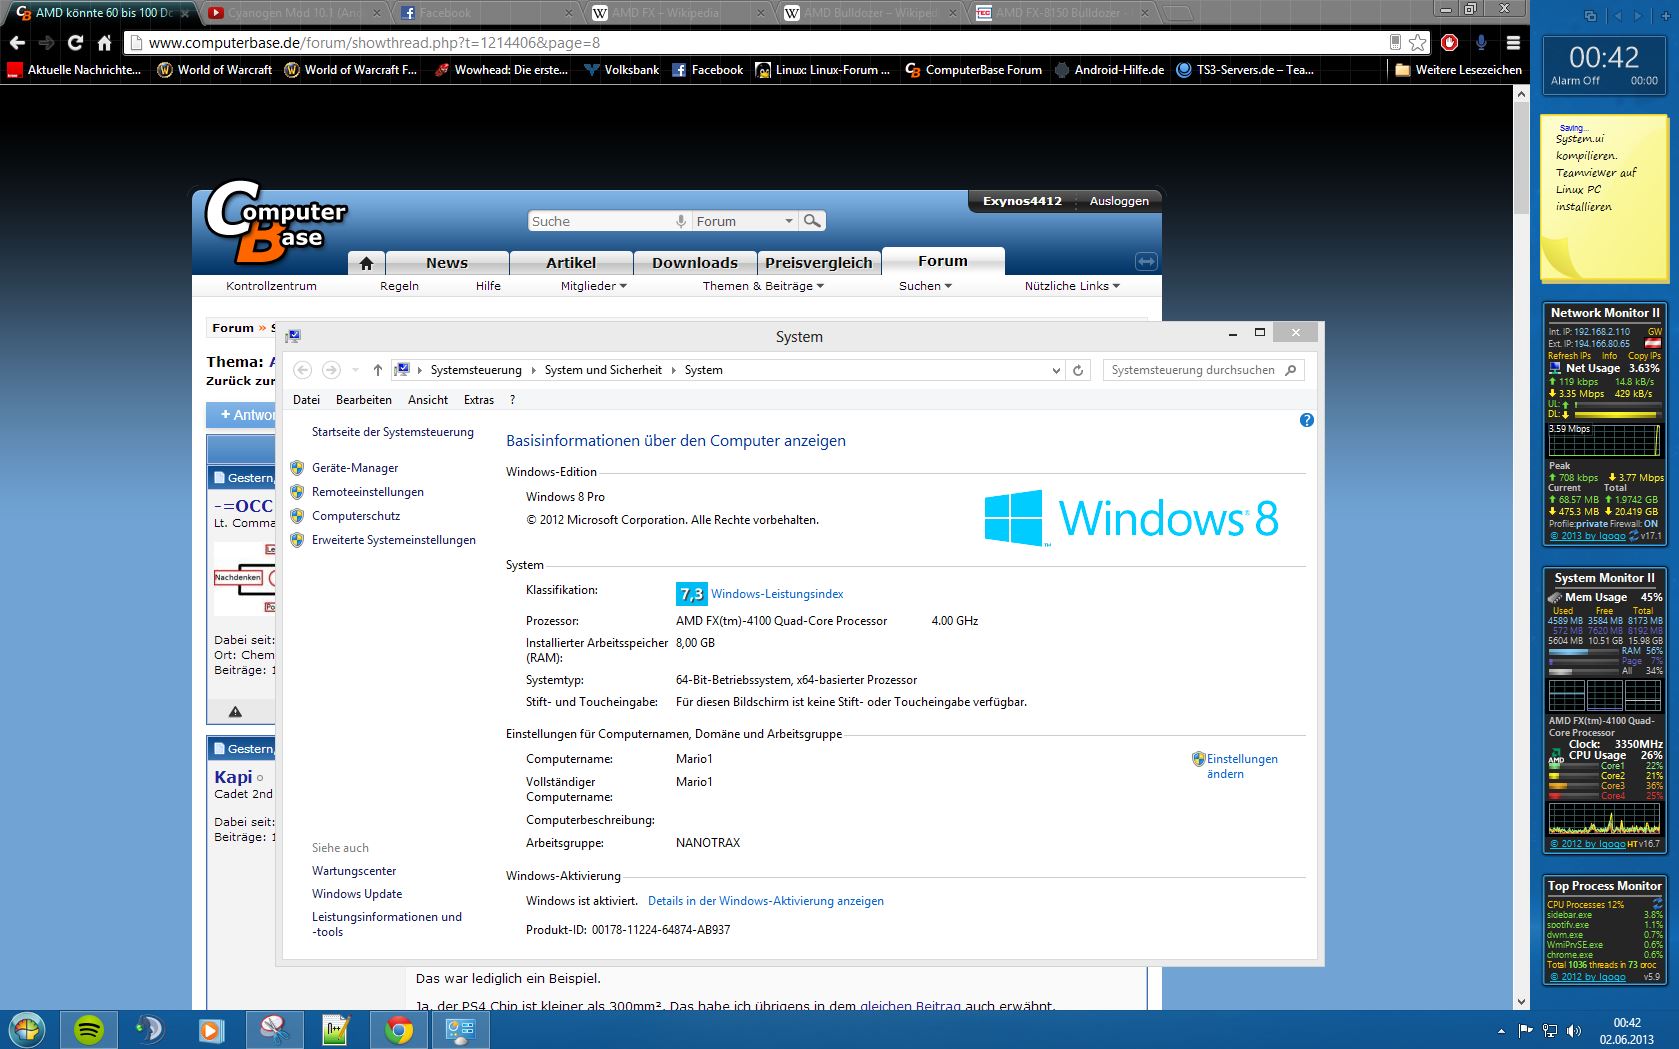Viewport: 1679px width, 1049px height.
Task: Open the Chrome menu button
Action: (x=1513, y=43)
